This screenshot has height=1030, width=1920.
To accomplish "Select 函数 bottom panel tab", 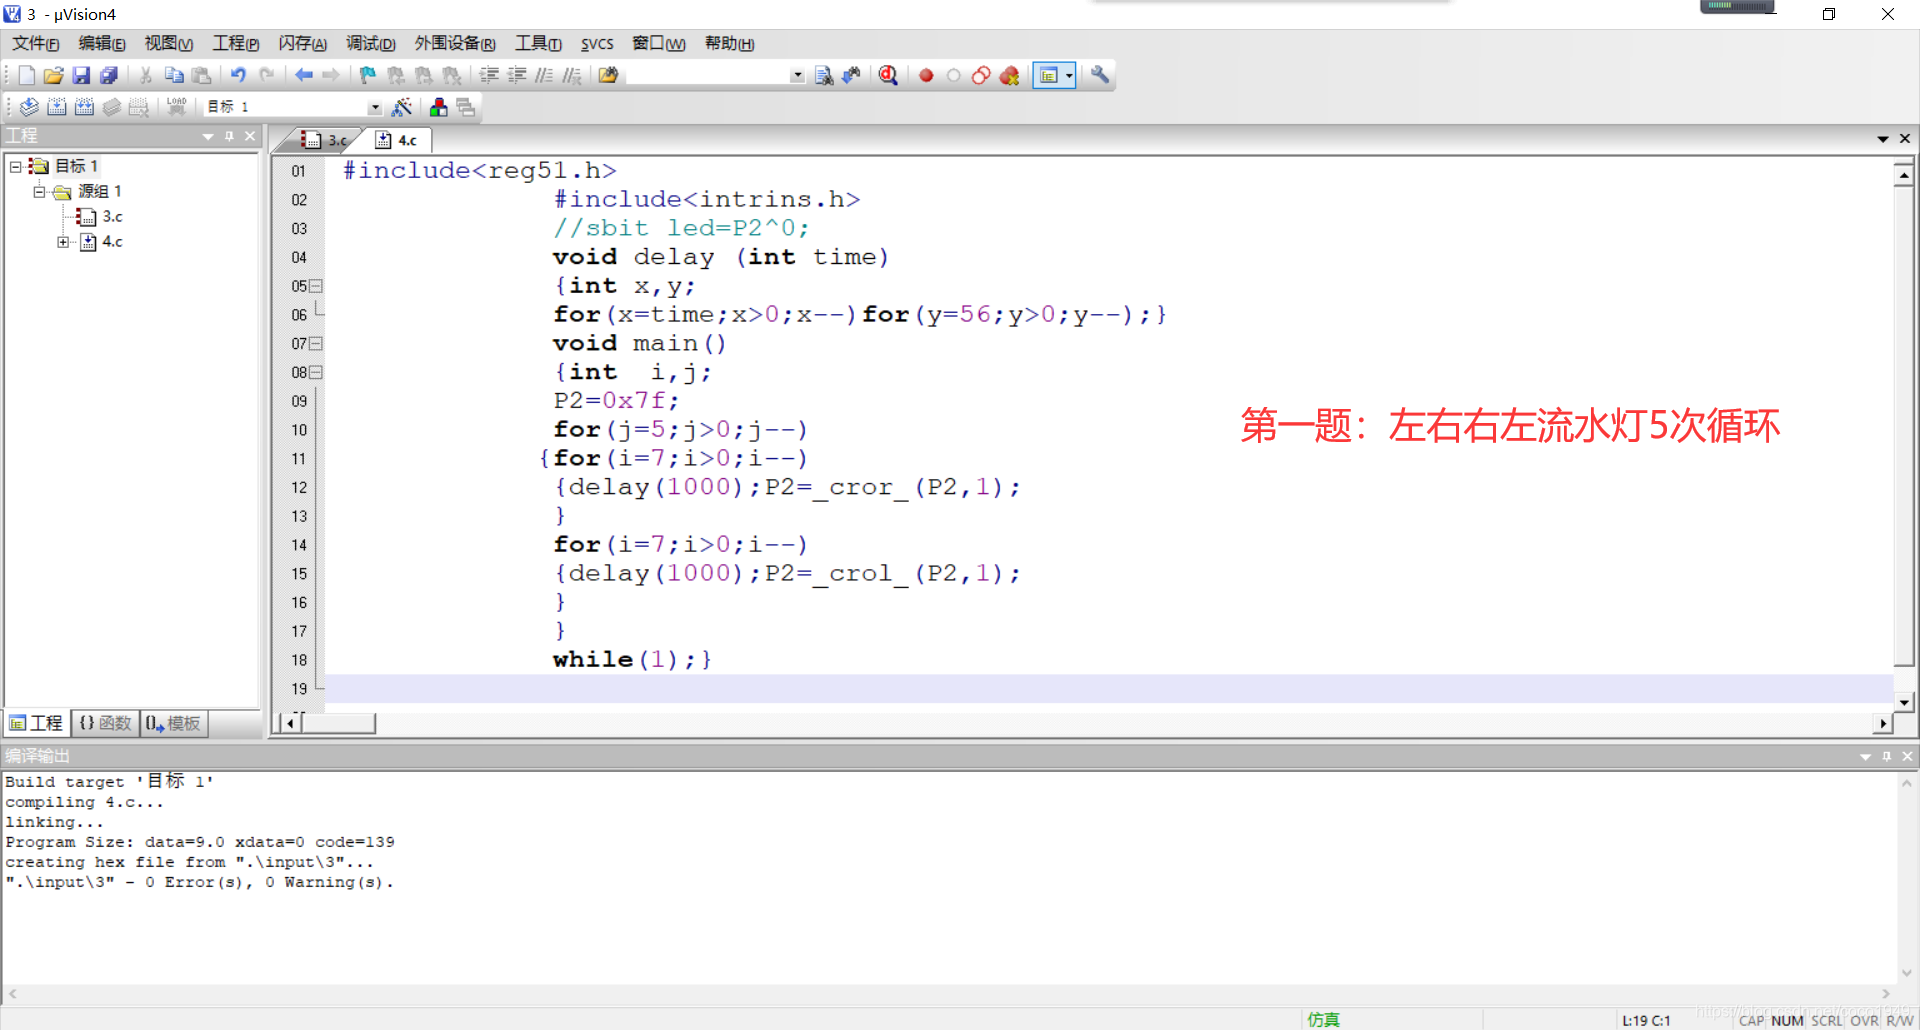I will tap(105, 723).
